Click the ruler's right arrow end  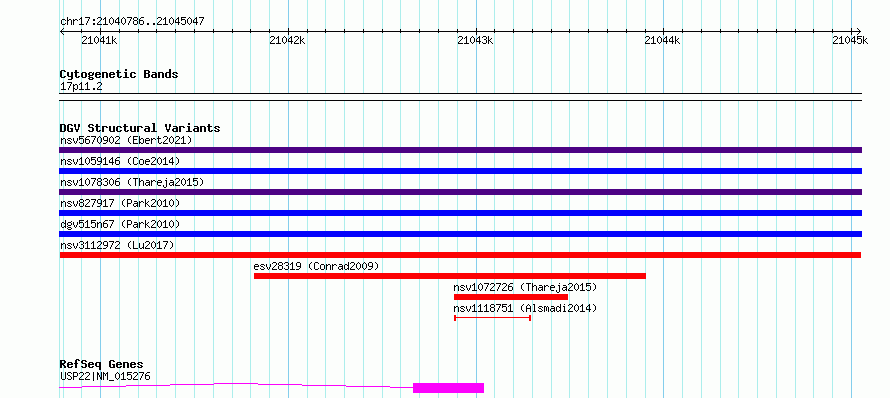tap(859, 32)
